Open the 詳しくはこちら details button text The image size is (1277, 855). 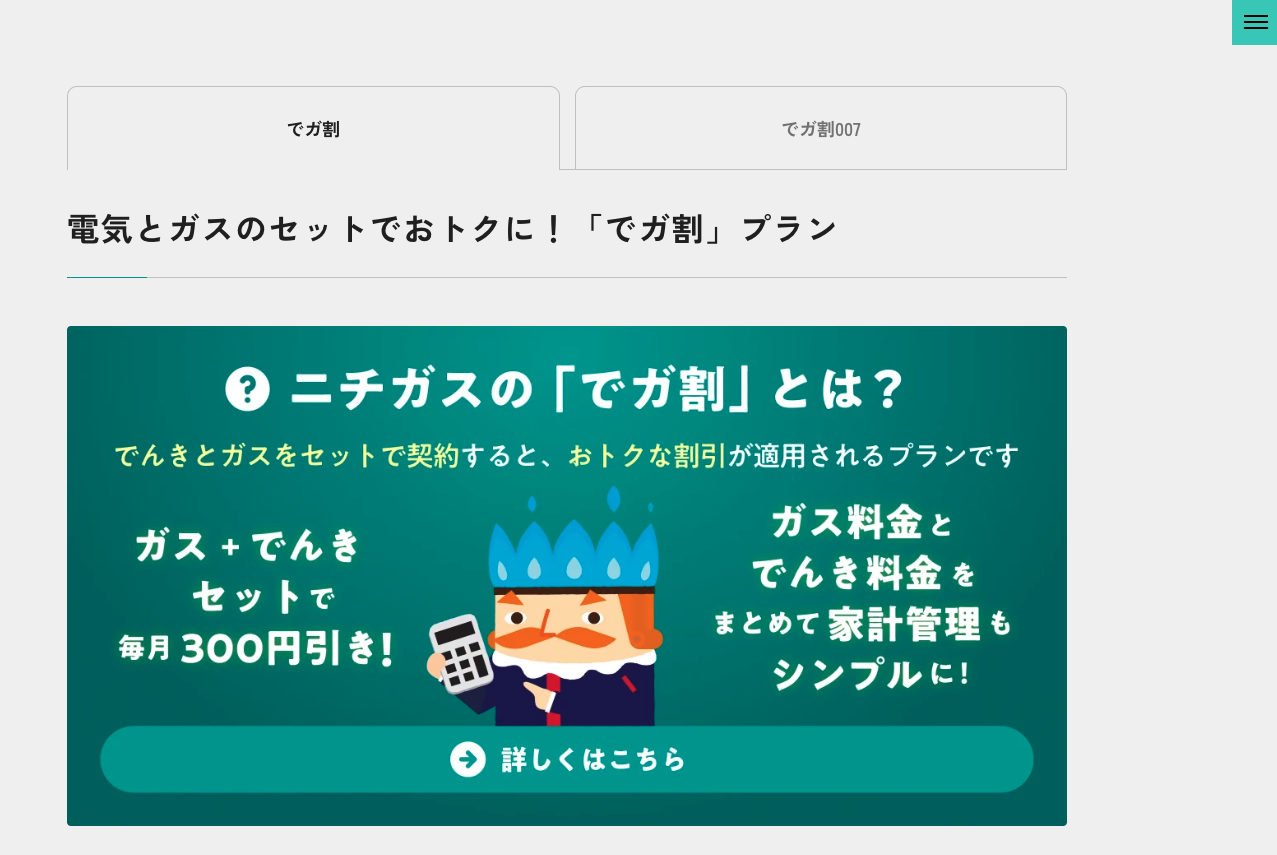click(594, 759)
